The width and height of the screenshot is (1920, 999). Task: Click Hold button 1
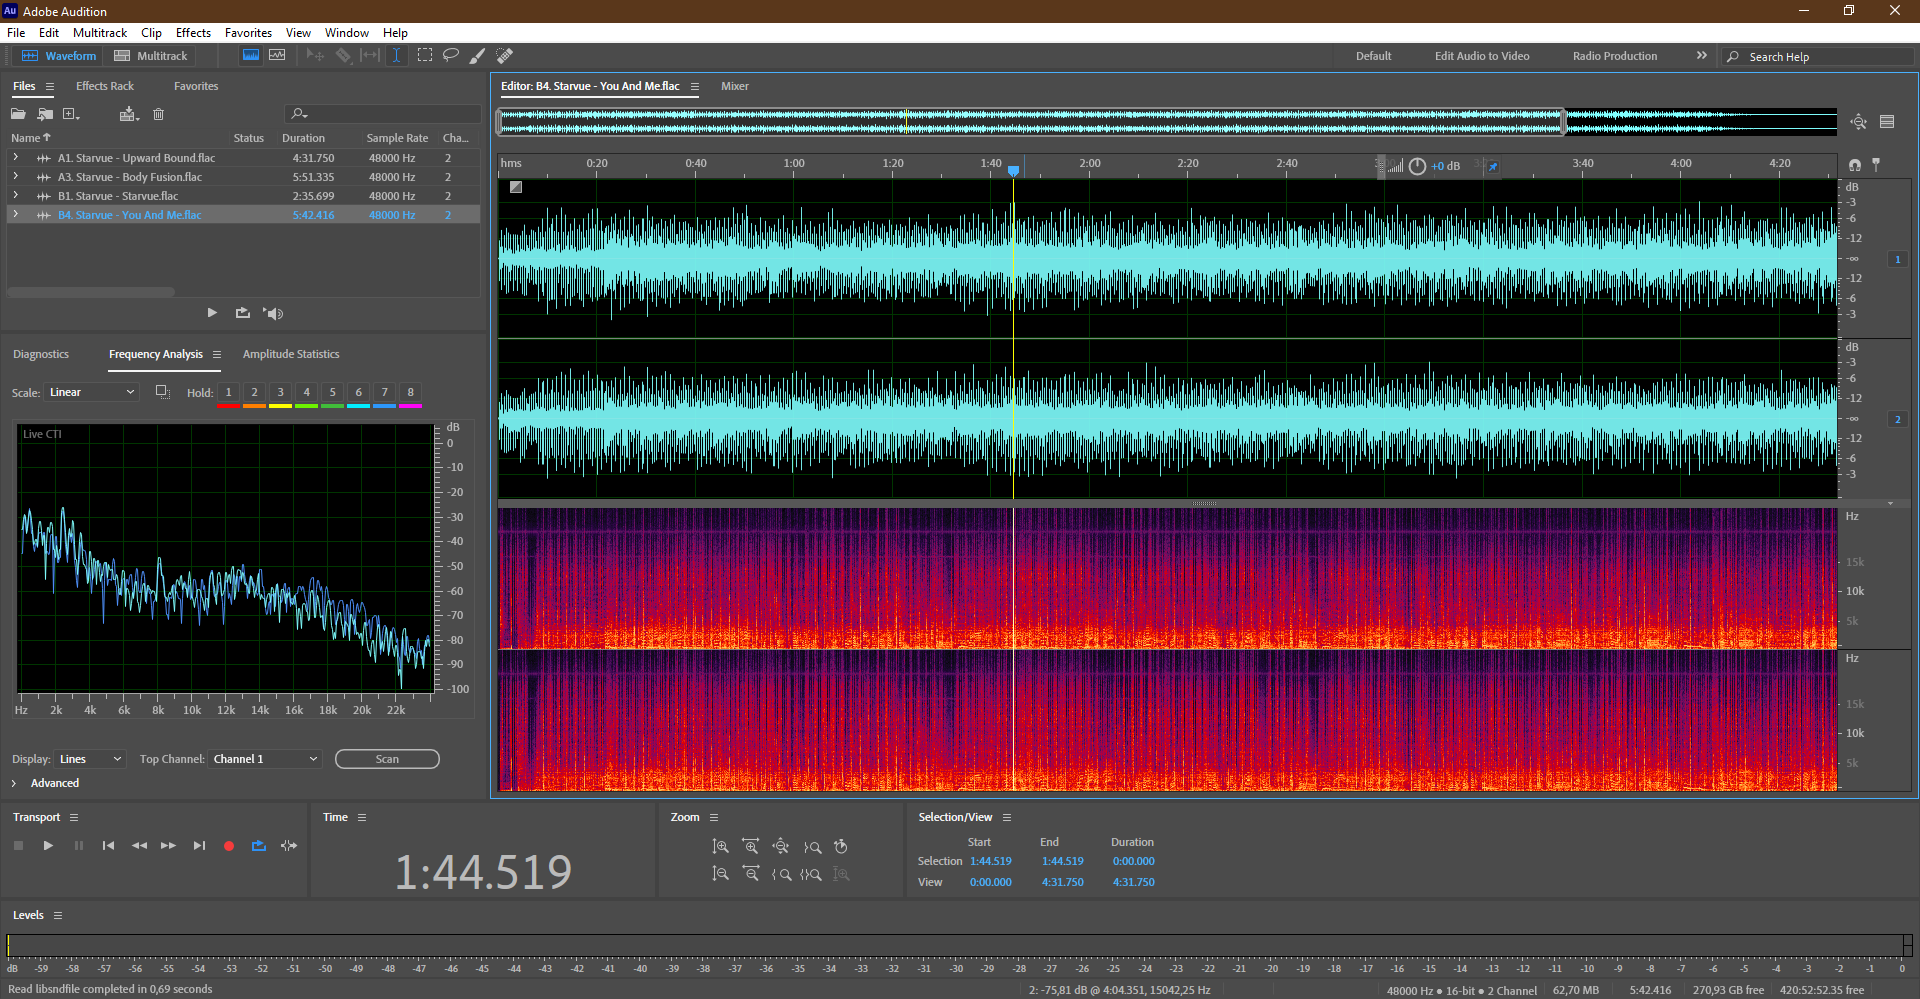click(229, 393)
